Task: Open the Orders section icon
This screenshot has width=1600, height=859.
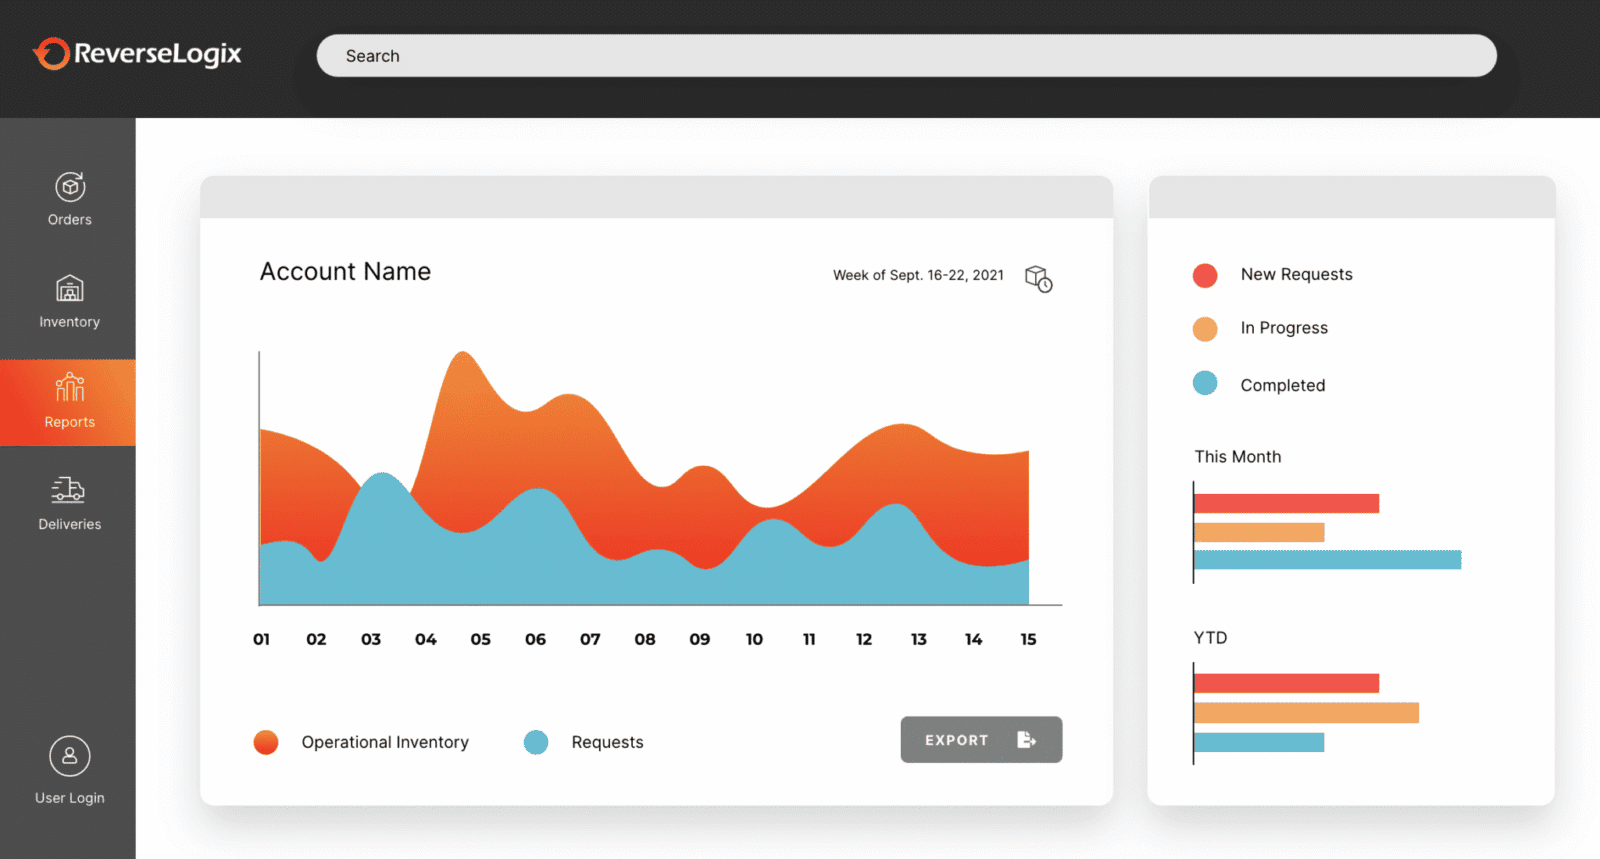Action: (70, 187)
